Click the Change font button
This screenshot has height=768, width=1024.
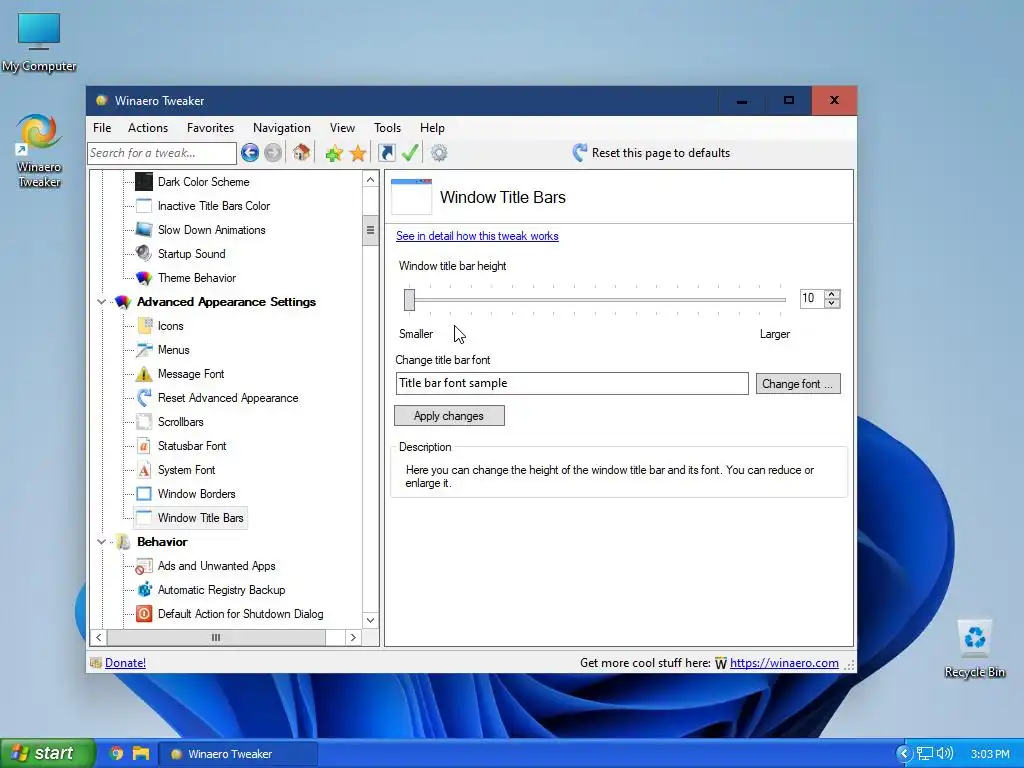[798, 383]
